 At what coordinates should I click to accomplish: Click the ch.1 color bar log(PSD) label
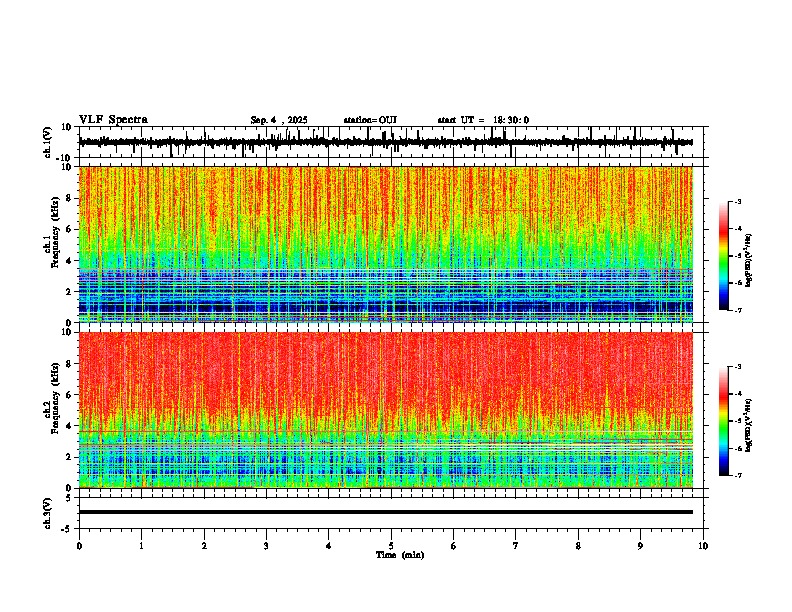(x=749, y=261)
